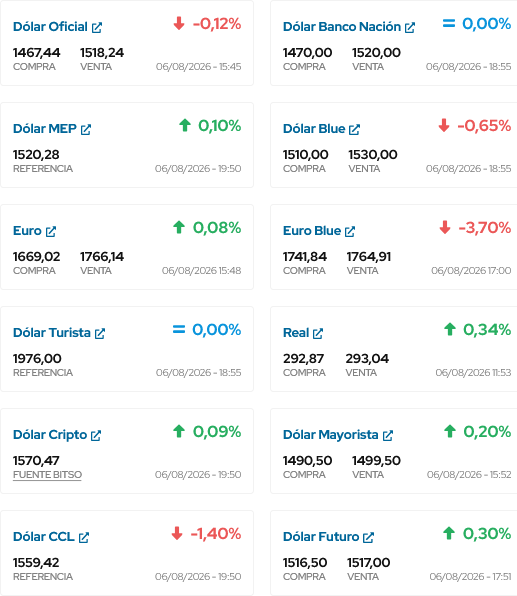Click the red down arrow on Dólar Oficial
The image size is (517, 596).
(179, 24)
